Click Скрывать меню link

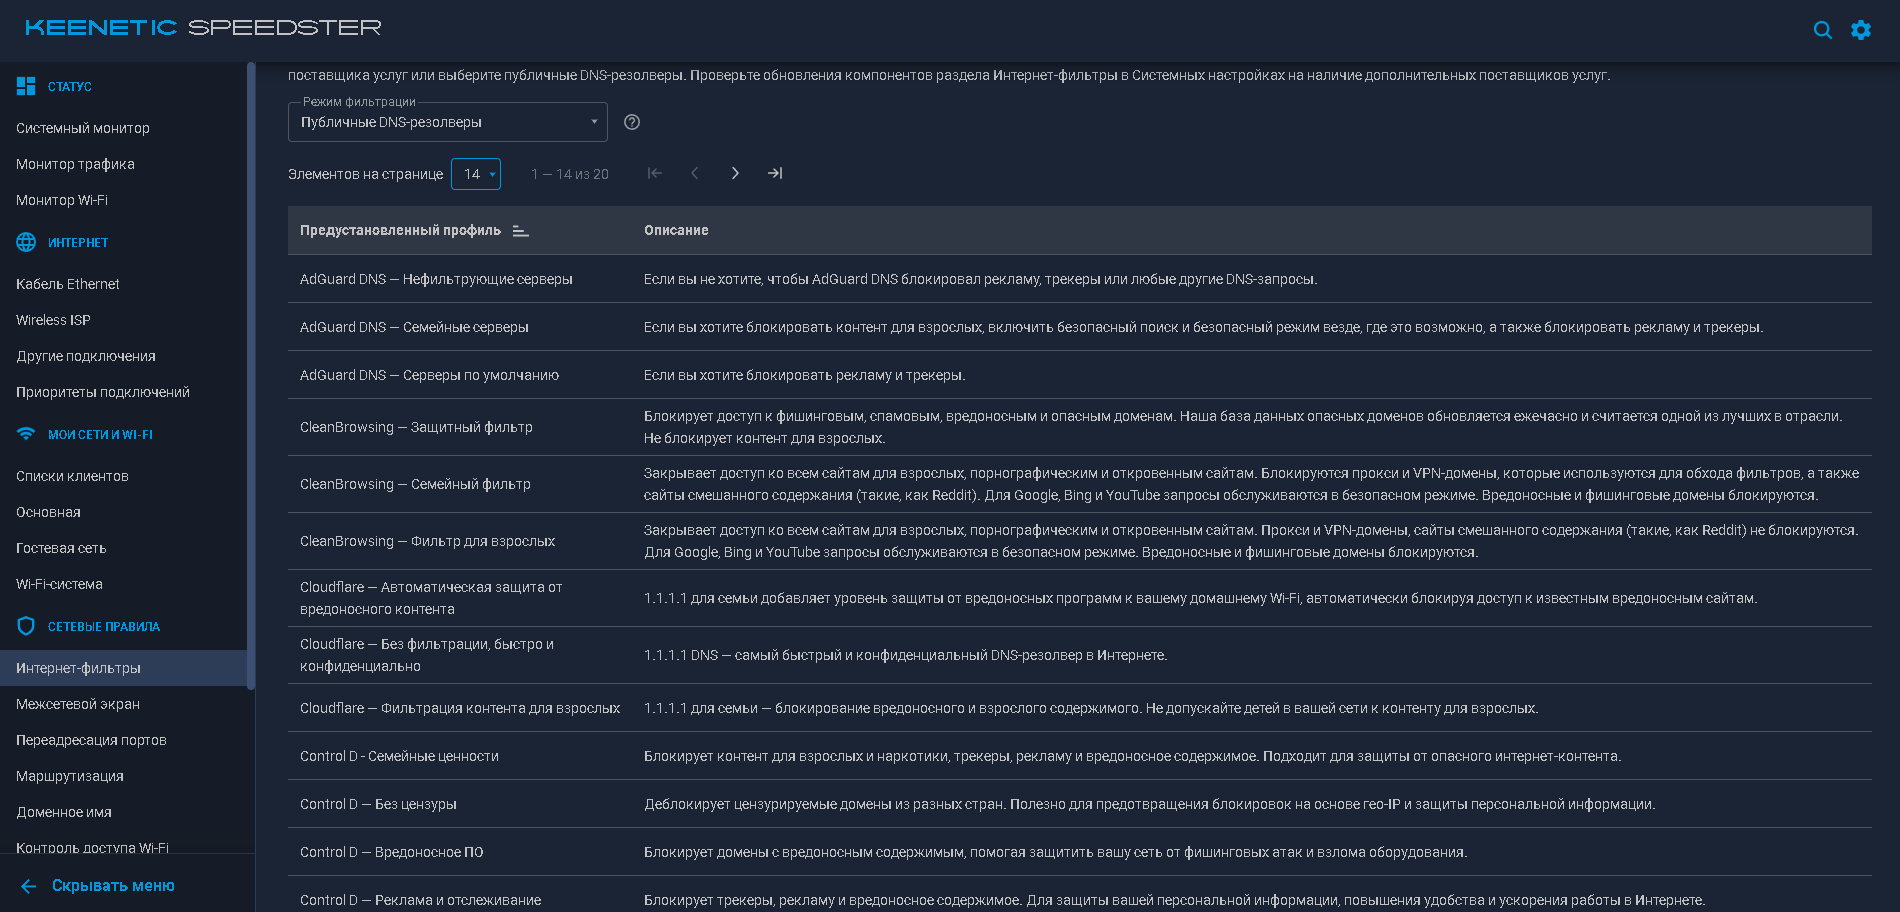click(x=113, y=886)
